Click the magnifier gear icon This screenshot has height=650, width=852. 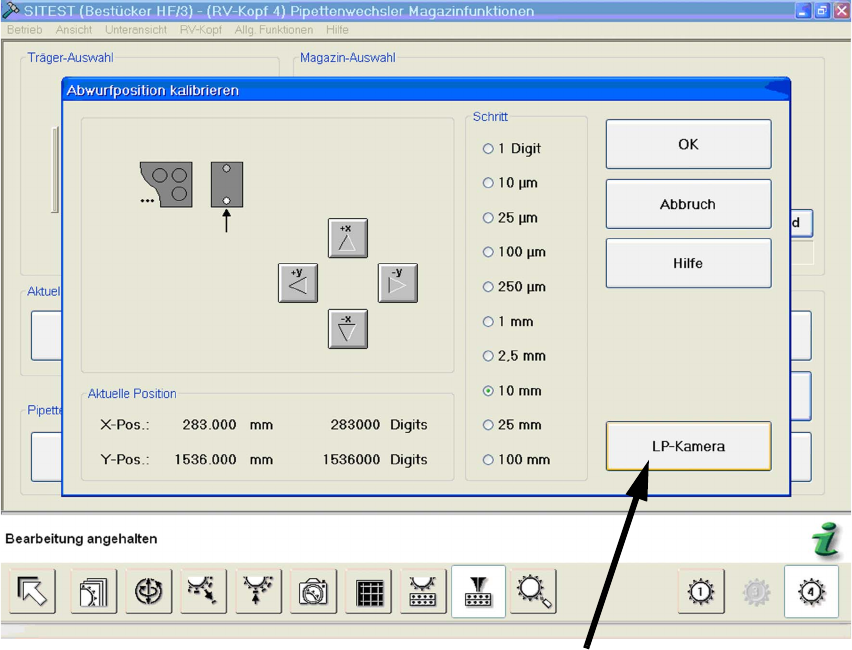531,592
